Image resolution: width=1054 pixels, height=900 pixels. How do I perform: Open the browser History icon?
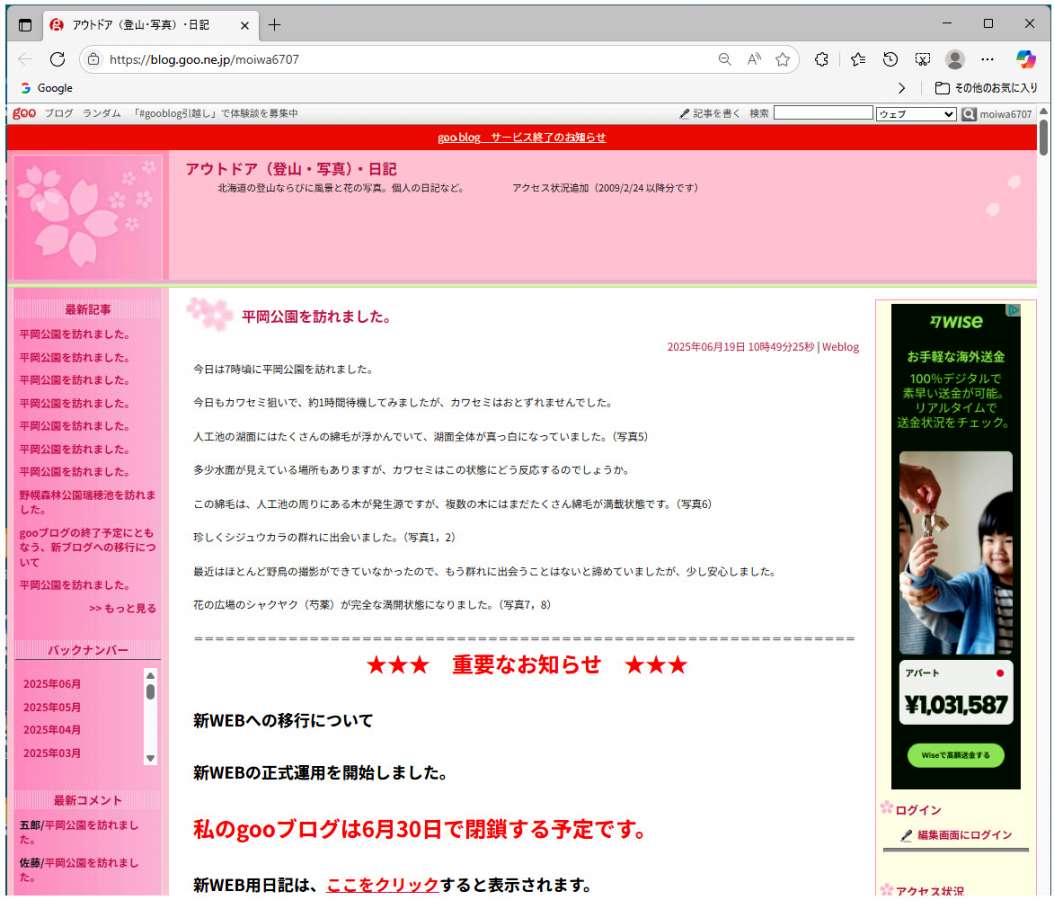[x=890, y=59]
